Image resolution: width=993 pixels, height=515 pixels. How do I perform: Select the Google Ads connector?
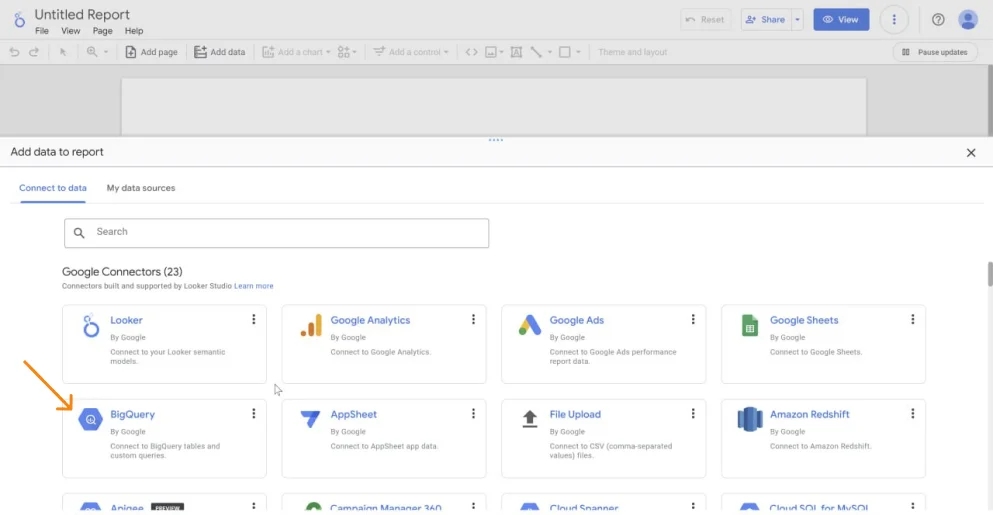(604, 344)
